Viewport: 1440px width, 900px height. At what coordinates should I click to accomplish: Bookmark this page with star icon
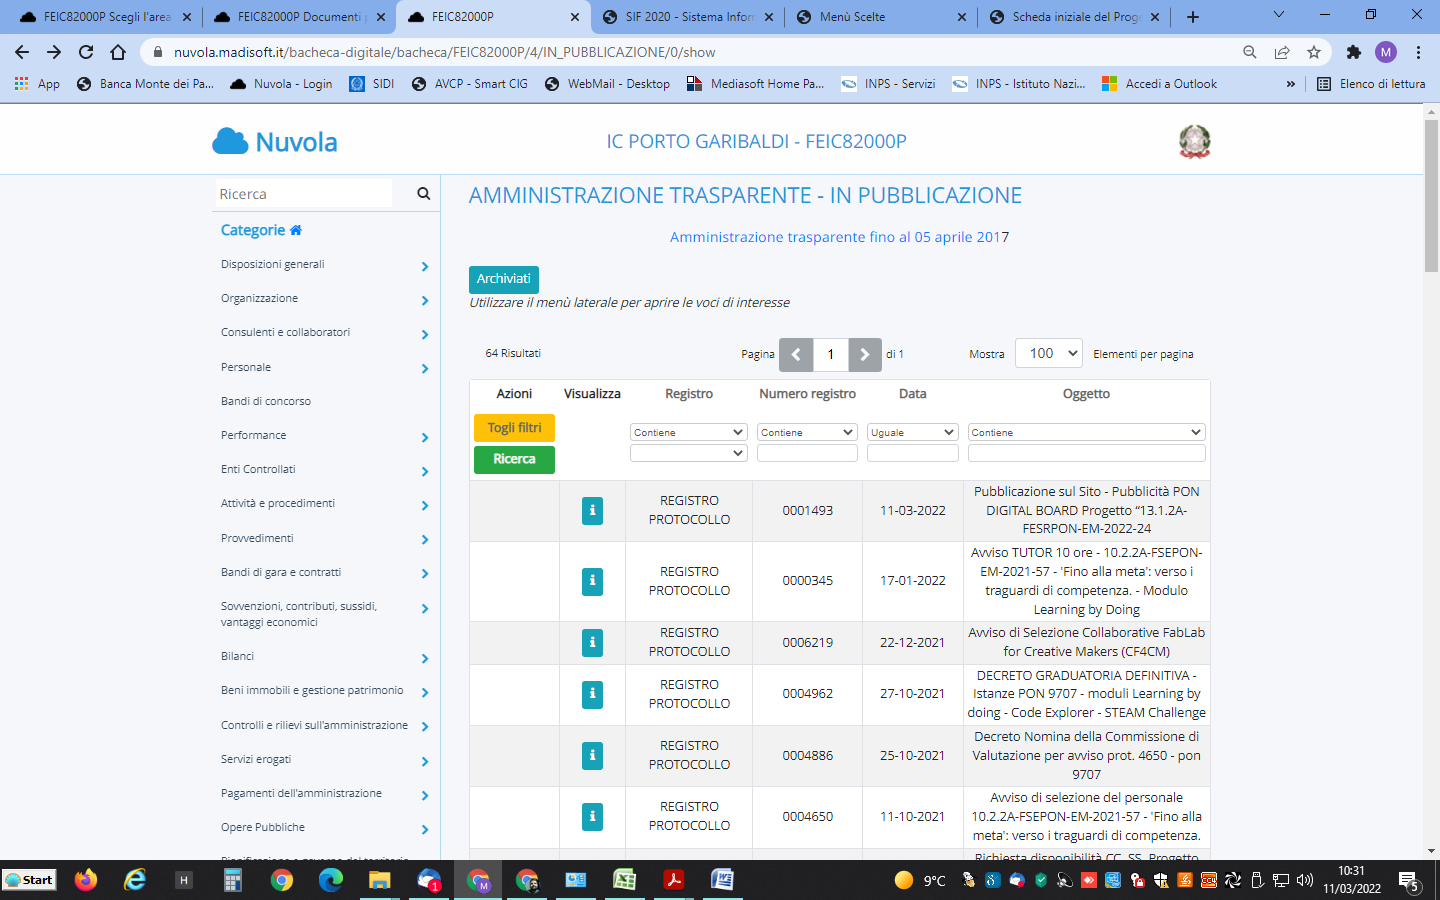pyautogui.click(x=1314, y=52)
